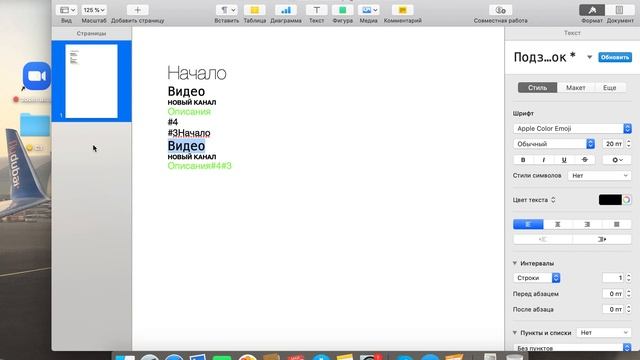Adjust Перед абзацем stepper

point(629,293)
